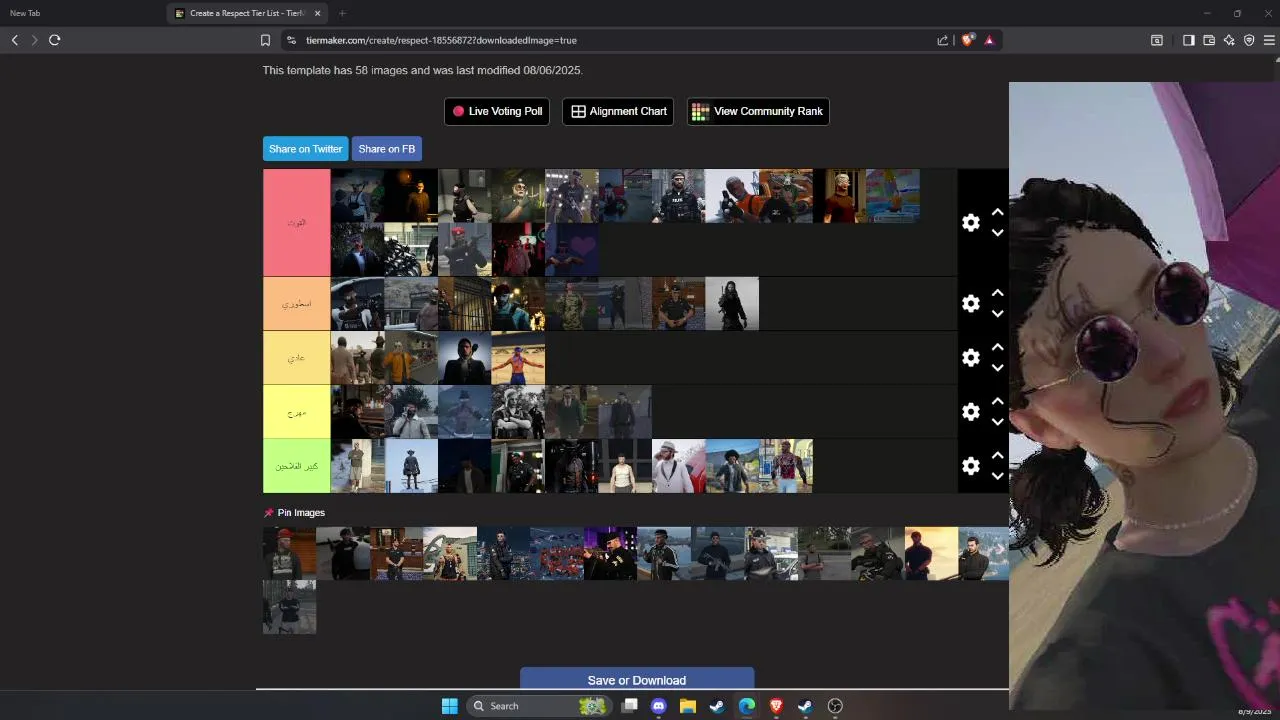This screenshot has width=1280, height=720.
Task: Select the red-beanie character in unranked pool
Action: point(289,554)
